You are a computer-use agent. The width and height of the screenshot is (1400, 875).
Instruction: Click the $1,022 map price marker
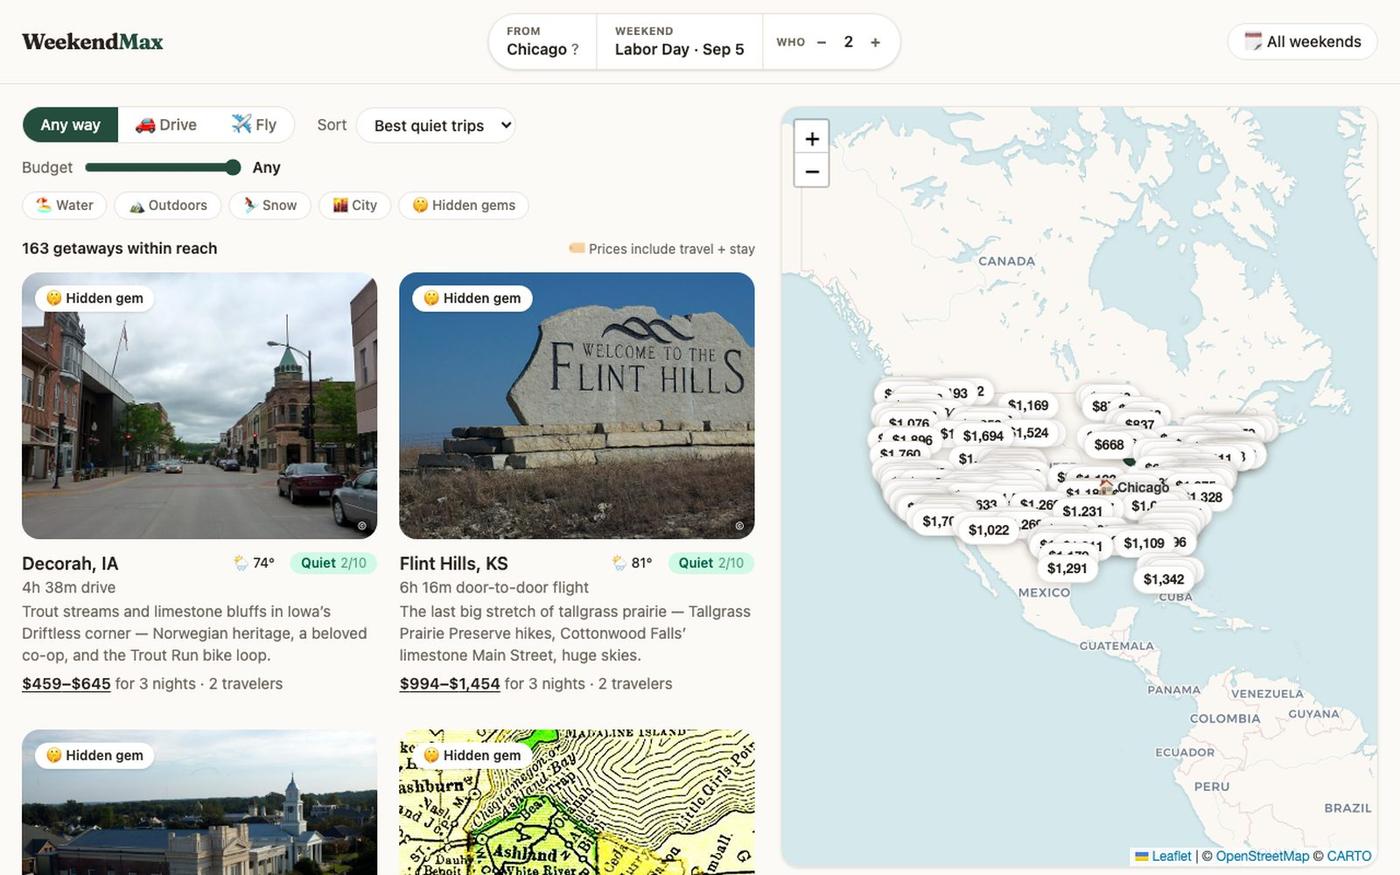989,530
